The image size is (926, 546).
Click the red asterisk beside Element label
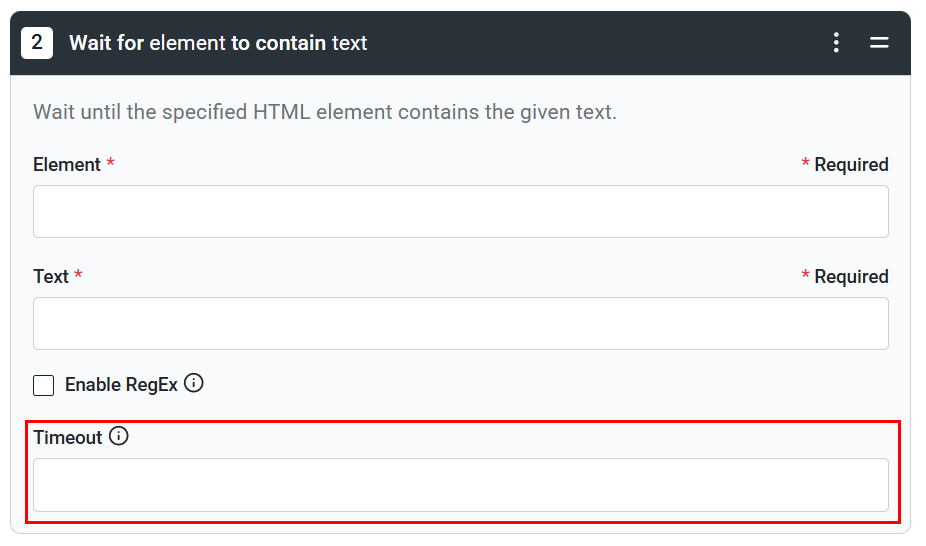(x=110, y=164)
